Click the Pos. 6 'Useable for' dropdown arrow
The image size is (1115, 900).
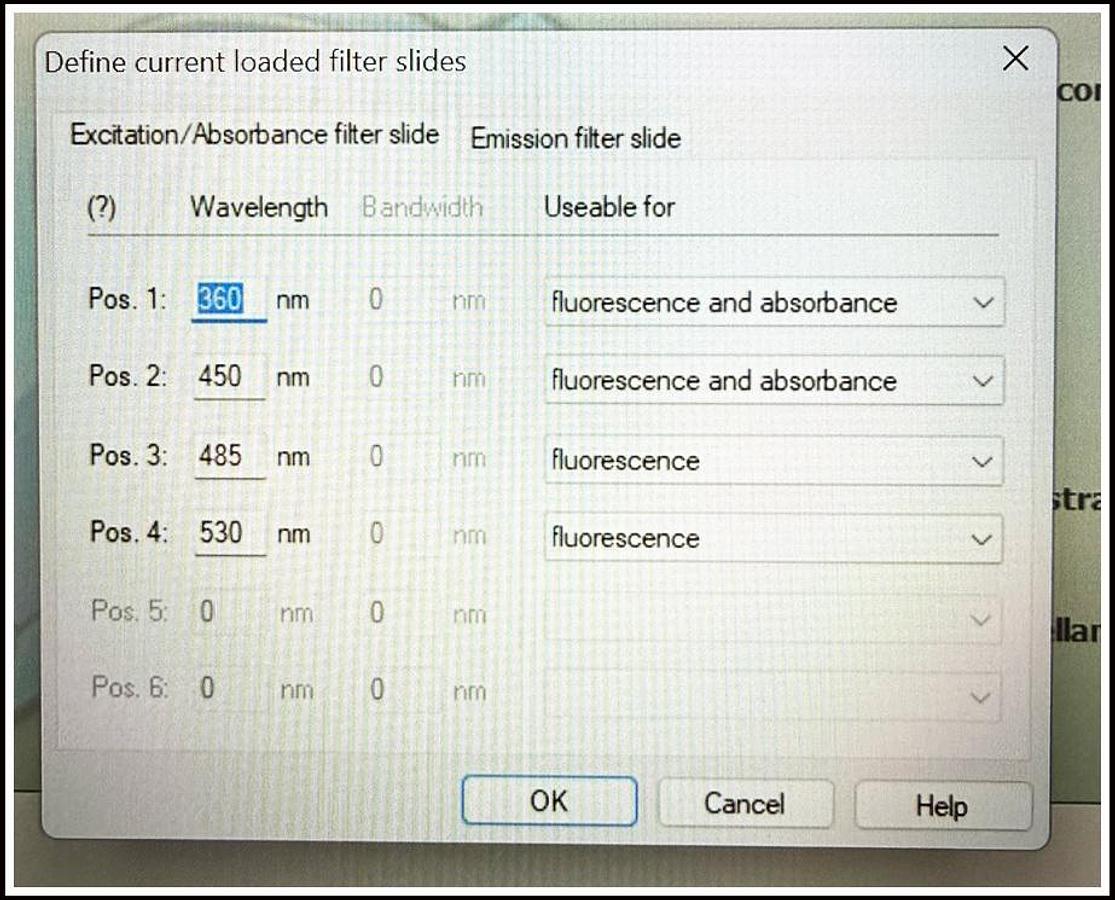click(983, 697)
